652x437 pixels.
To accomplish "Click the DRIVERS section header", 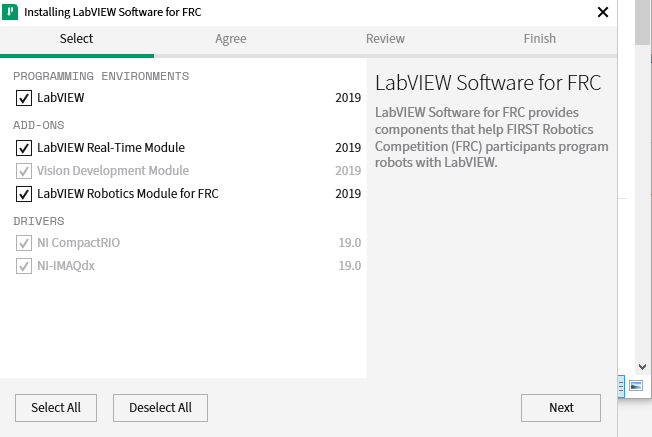I will [x=39, y=221].
